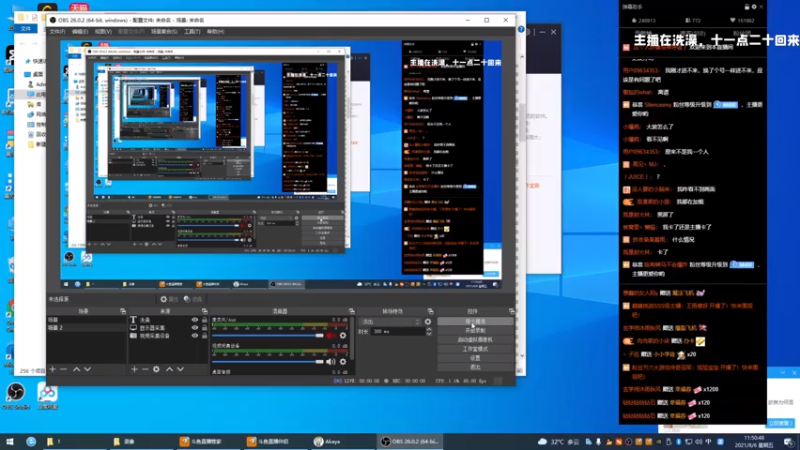800x450 pixels.
Task: Select first scene in Scenes list
Action: point(86,320)
